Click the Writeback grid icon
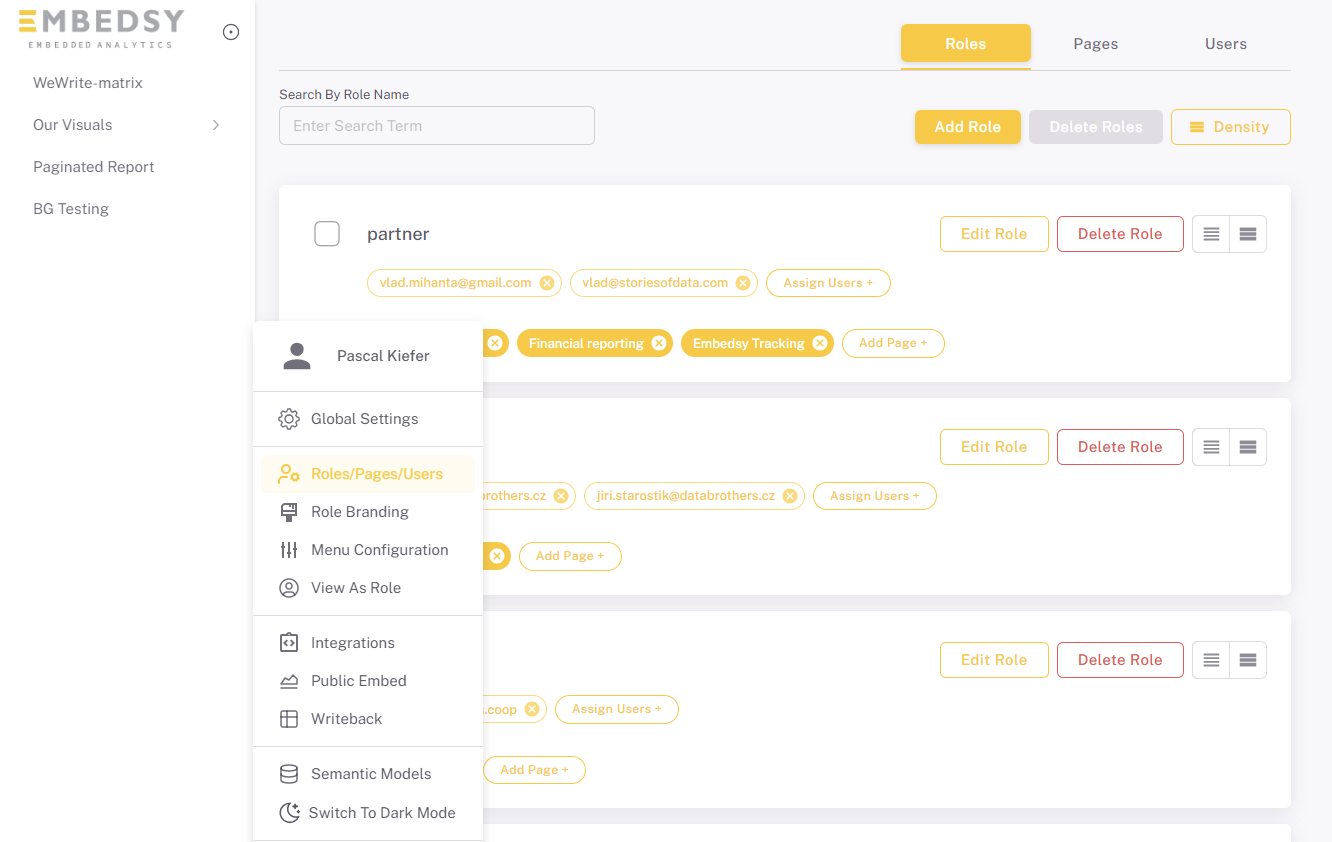This screenshot has height=842, width=1332. click(x=289, y=718)
